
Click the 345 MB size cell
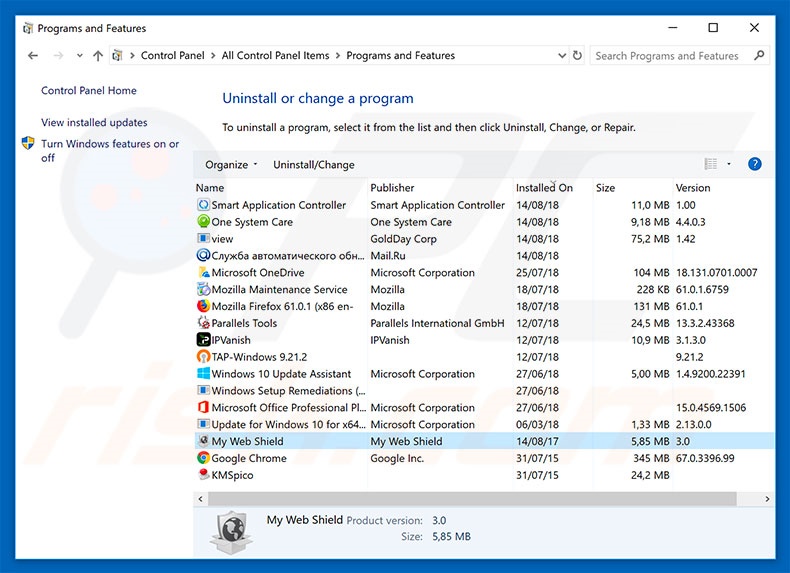(651, 458)
